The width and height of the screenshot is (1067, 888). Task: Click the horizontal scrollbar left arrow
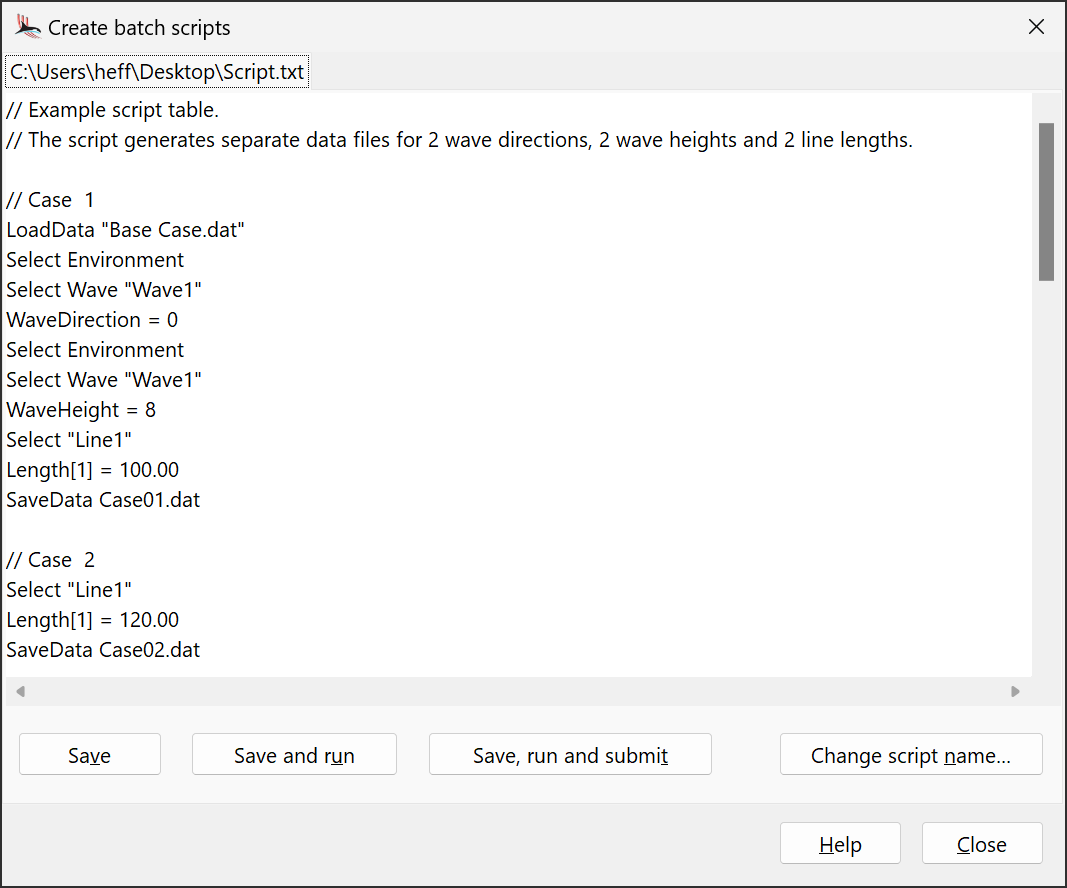[20, 691]
